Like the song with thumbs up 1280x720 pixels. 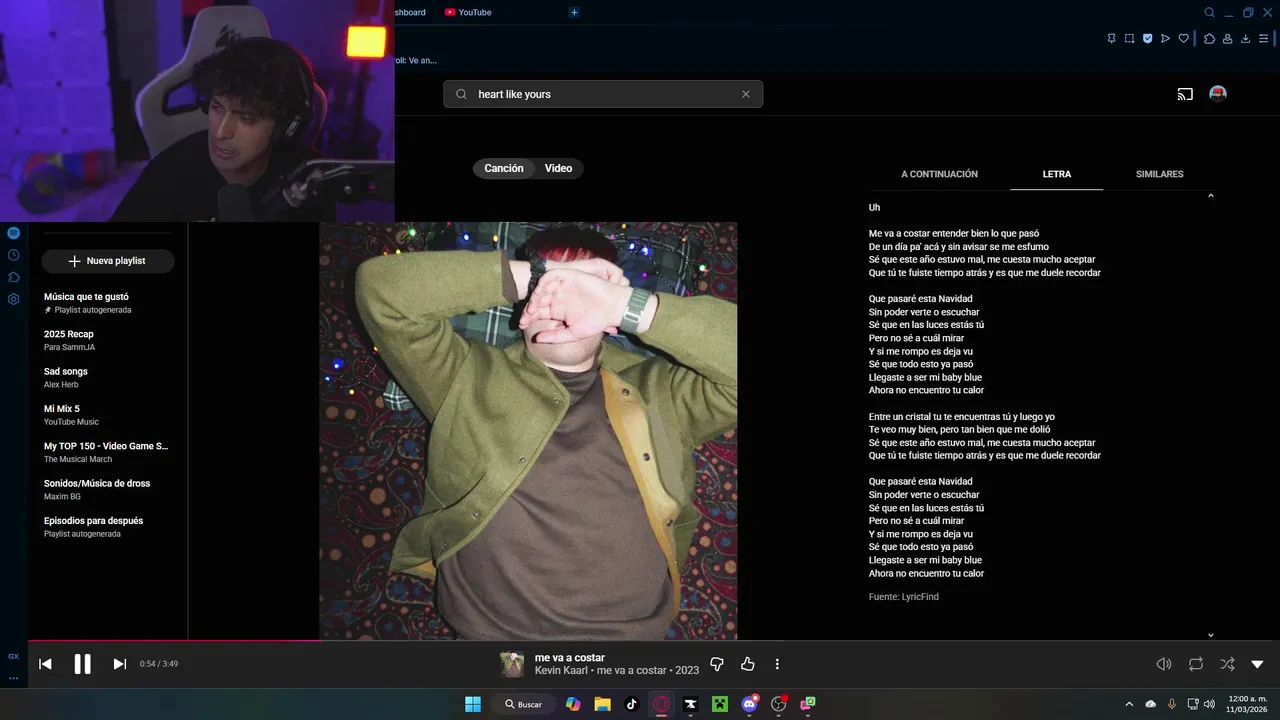747,664
